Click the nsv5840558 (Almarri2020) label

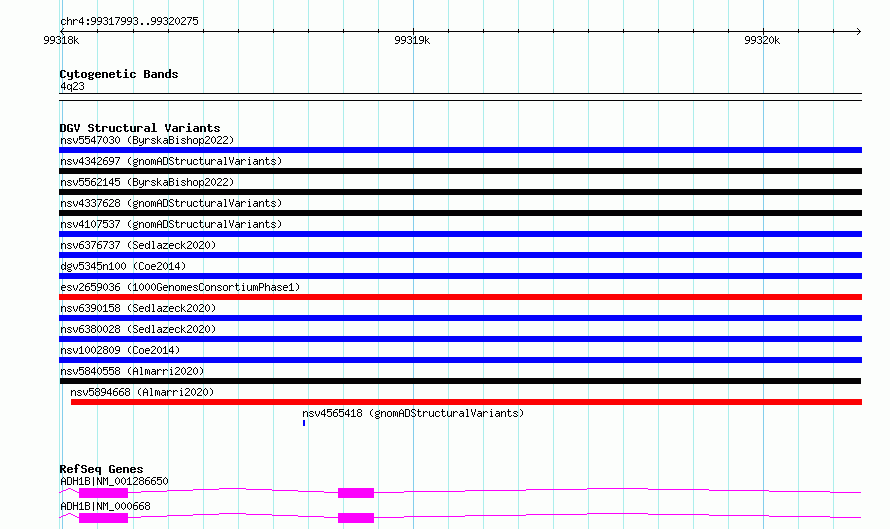coord(132,371)
